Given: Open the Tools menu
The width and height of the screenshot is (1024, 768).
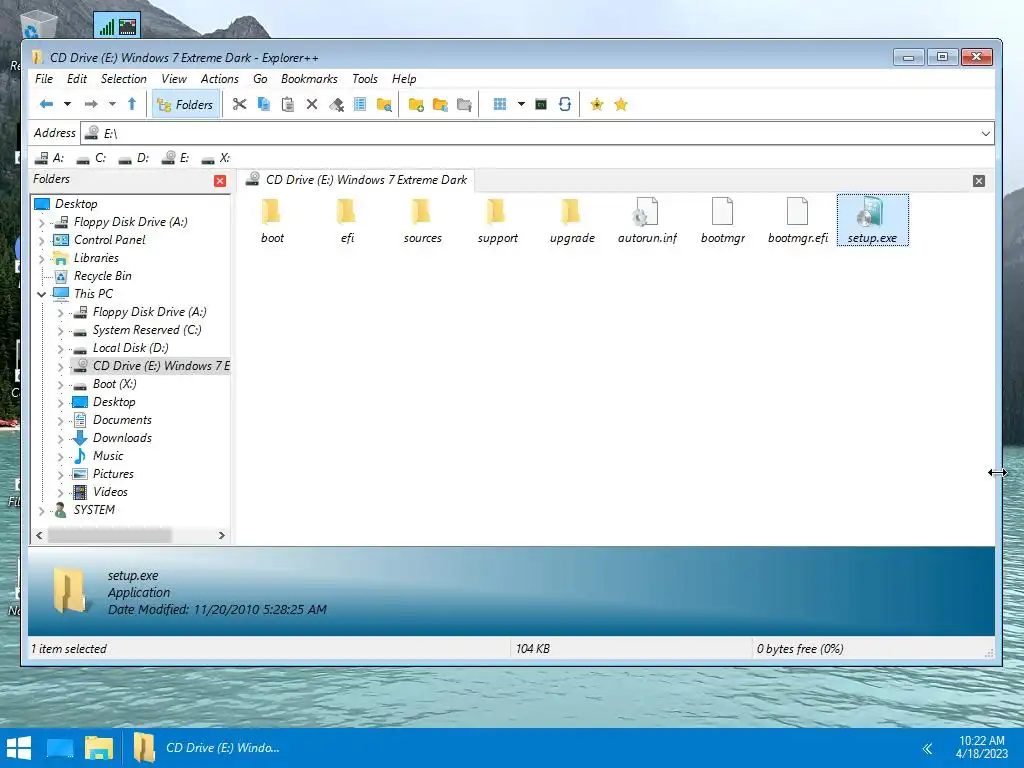Looking at the screenshot, I should click(x=364, y=78).
